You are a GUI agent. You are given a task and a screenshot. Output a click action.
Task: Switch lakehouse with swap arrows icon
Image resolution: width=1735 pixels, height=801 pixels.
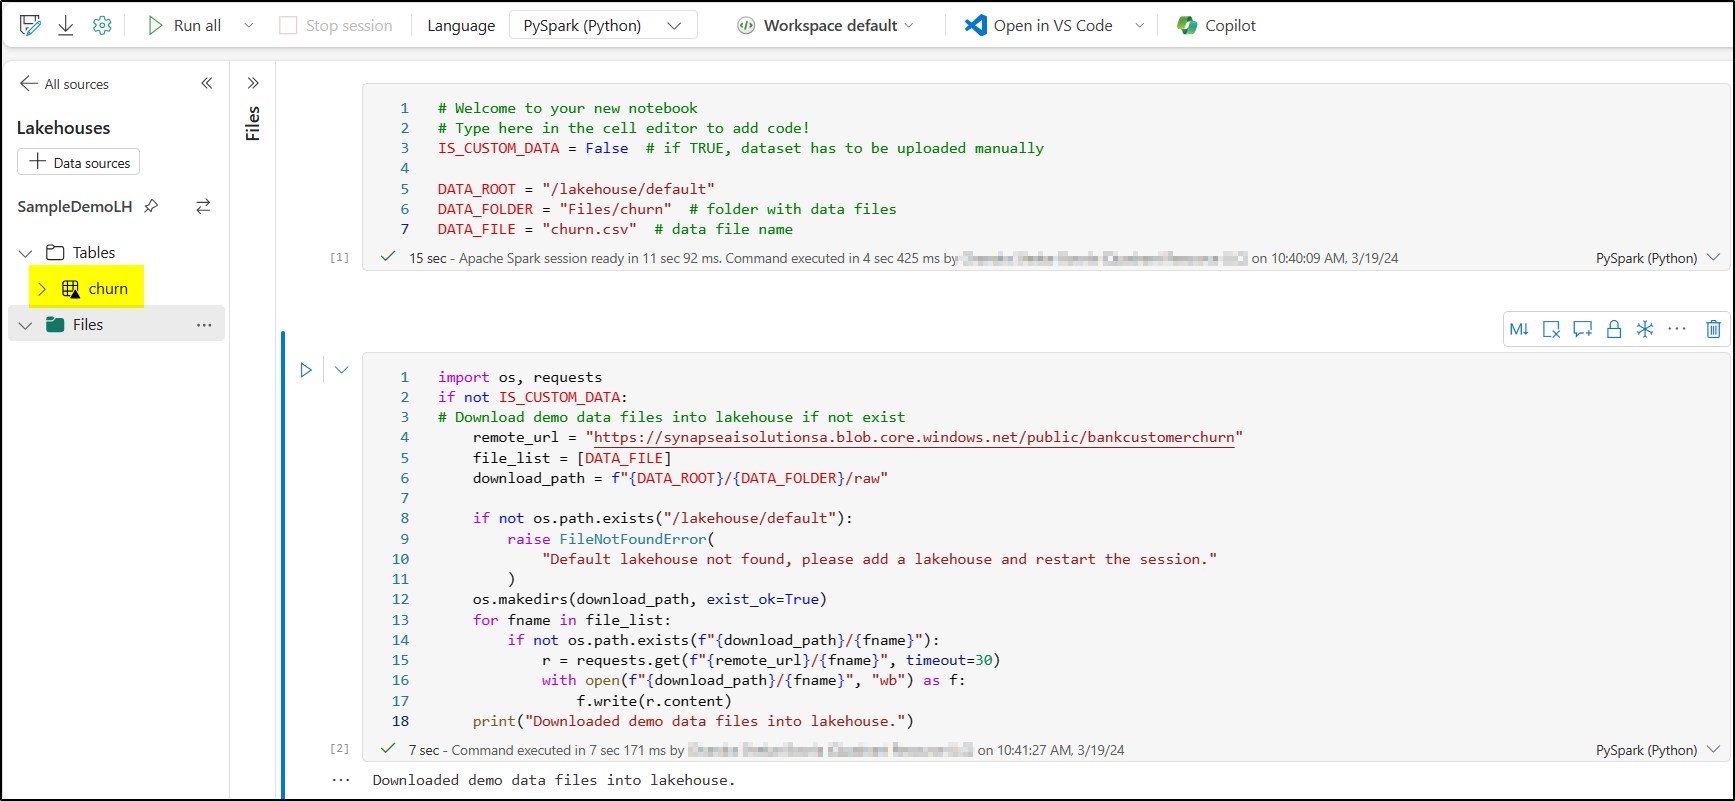click(203, 206)
